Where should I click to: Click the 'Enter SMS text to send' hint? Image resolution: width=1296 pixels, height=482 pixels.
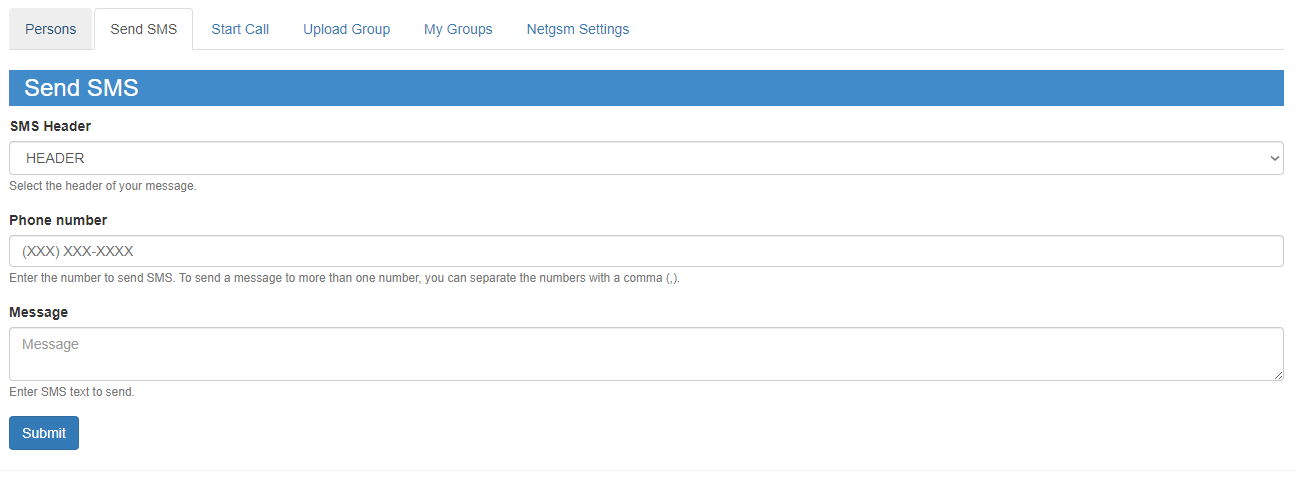click(72, 392)
